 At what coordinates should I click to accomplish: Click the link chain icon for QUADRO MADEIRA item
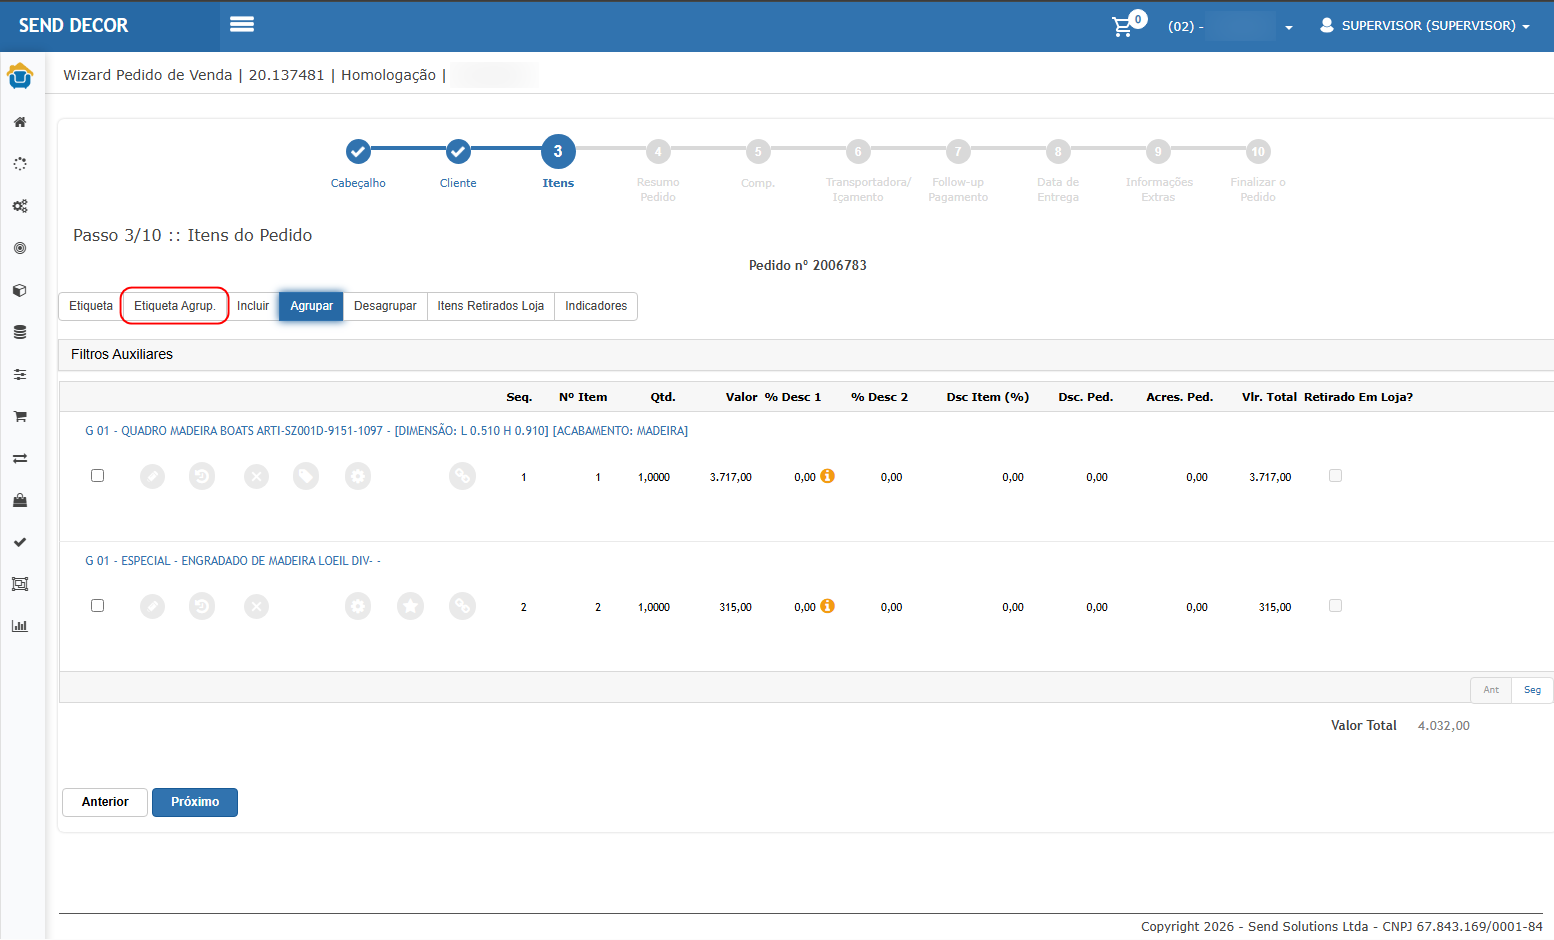click(x=462, y=477)
